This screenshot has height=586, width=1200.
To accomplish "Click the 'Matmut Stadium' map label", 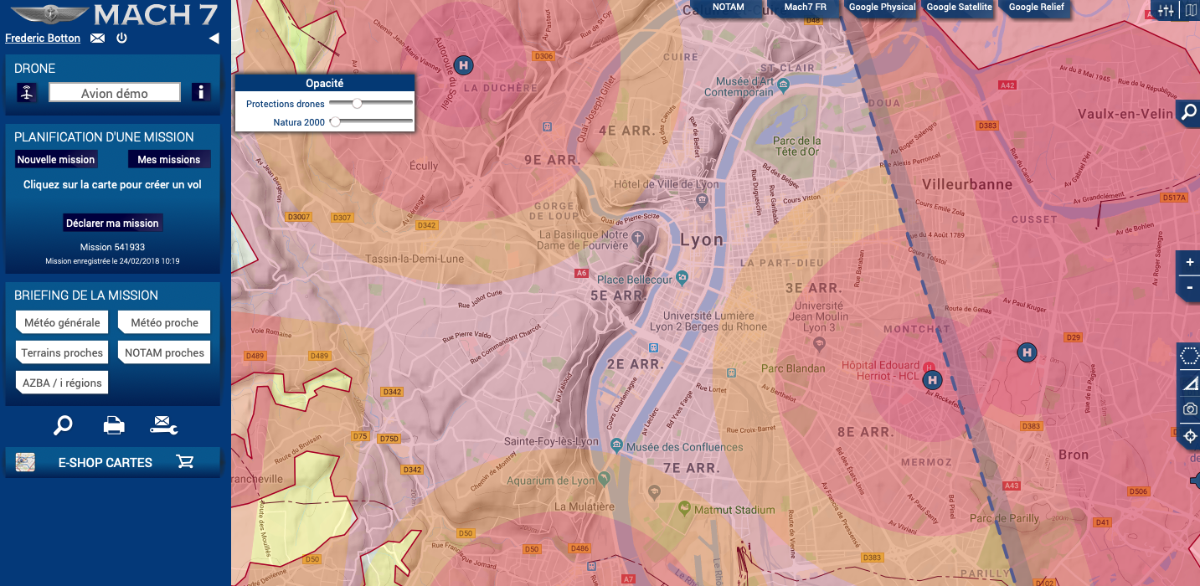I will (x=733, y=510).
